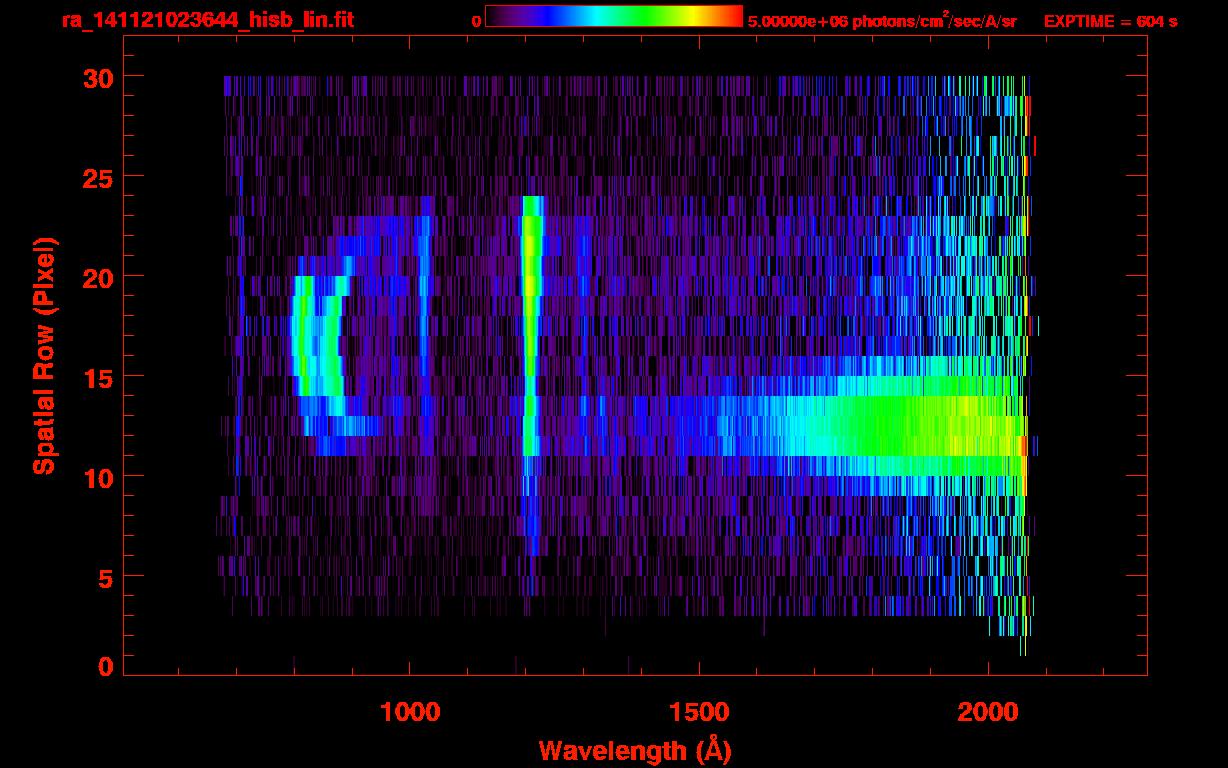Click the Wavelength (Å) axis title
The height and width of the screenshot is (768, 1228).
click(x=633, y=750)
